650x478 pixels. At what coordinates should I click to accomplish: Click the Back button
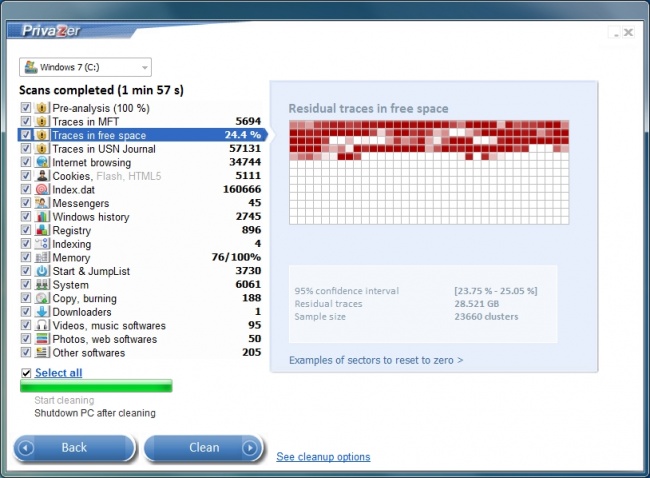pos(75,448)
